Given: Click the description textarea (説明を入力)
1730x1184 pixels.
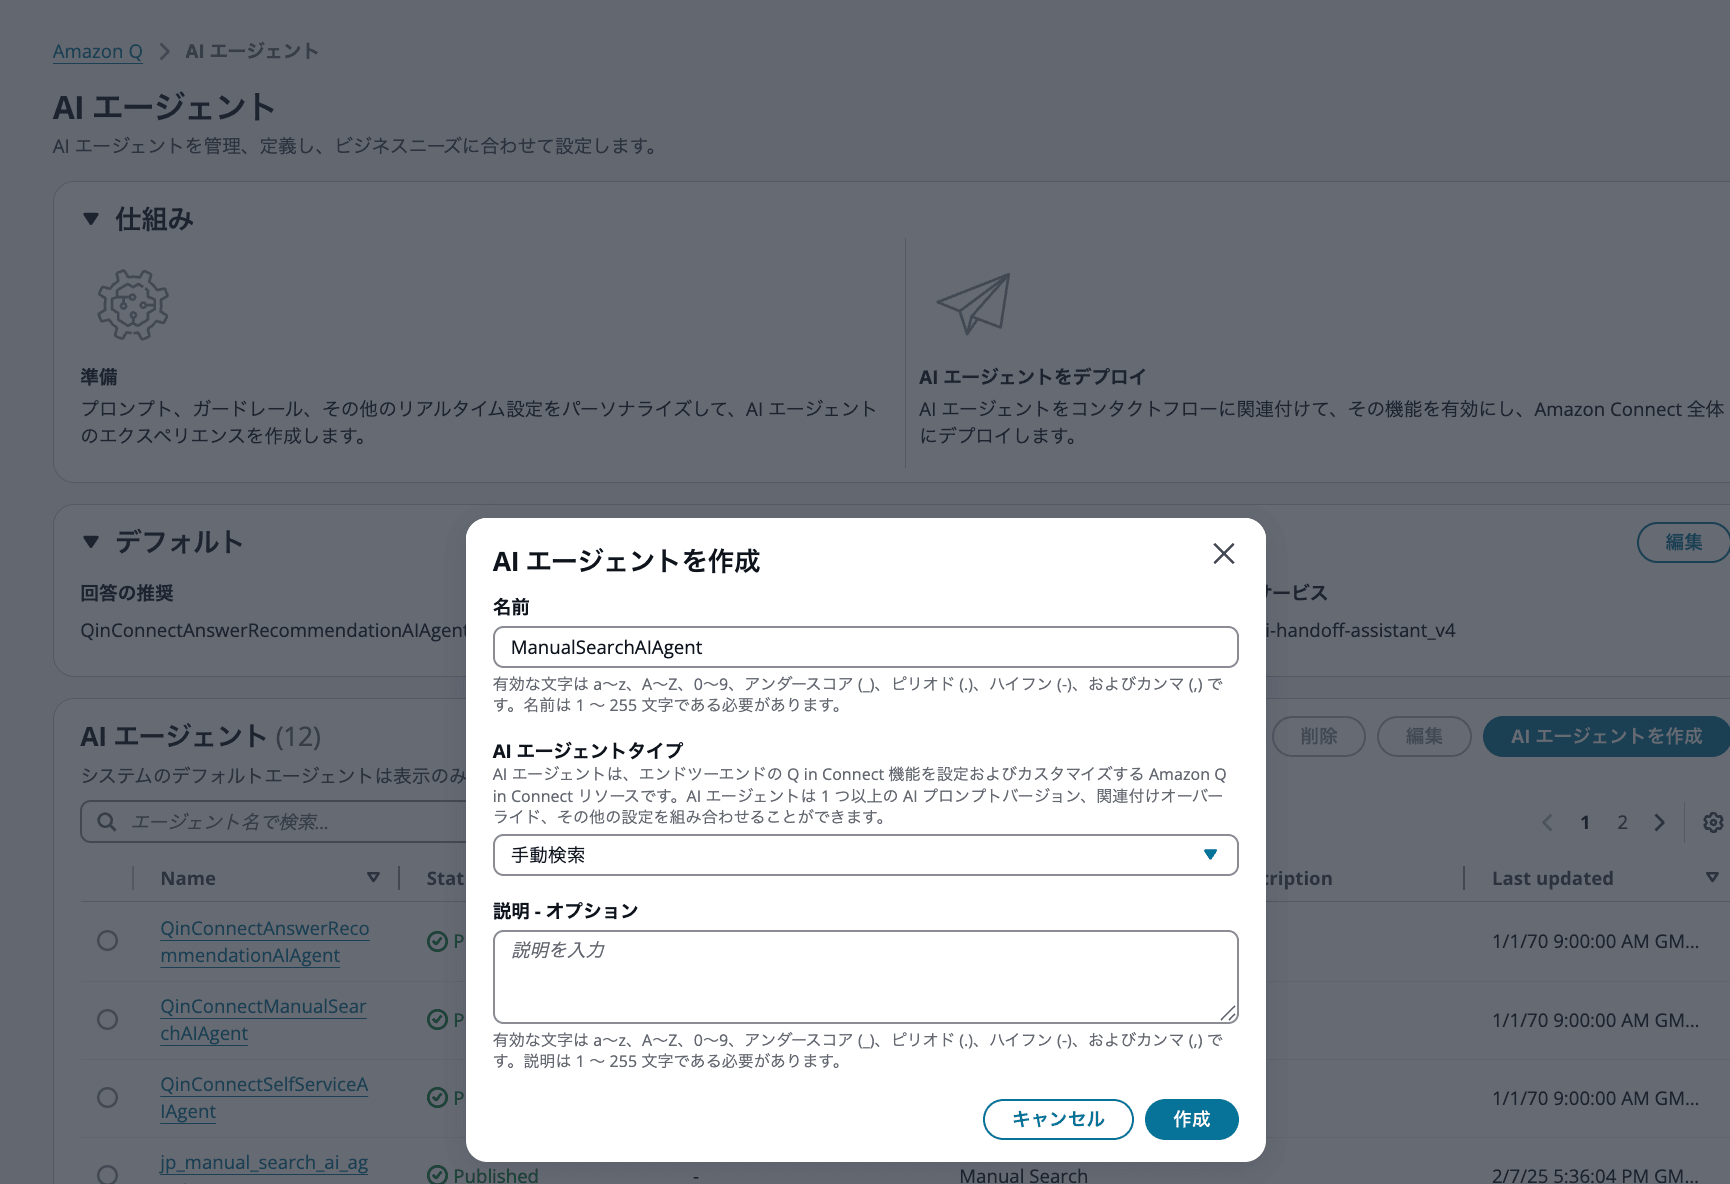Looking at the screenshot, I should [x=865, y=976].
